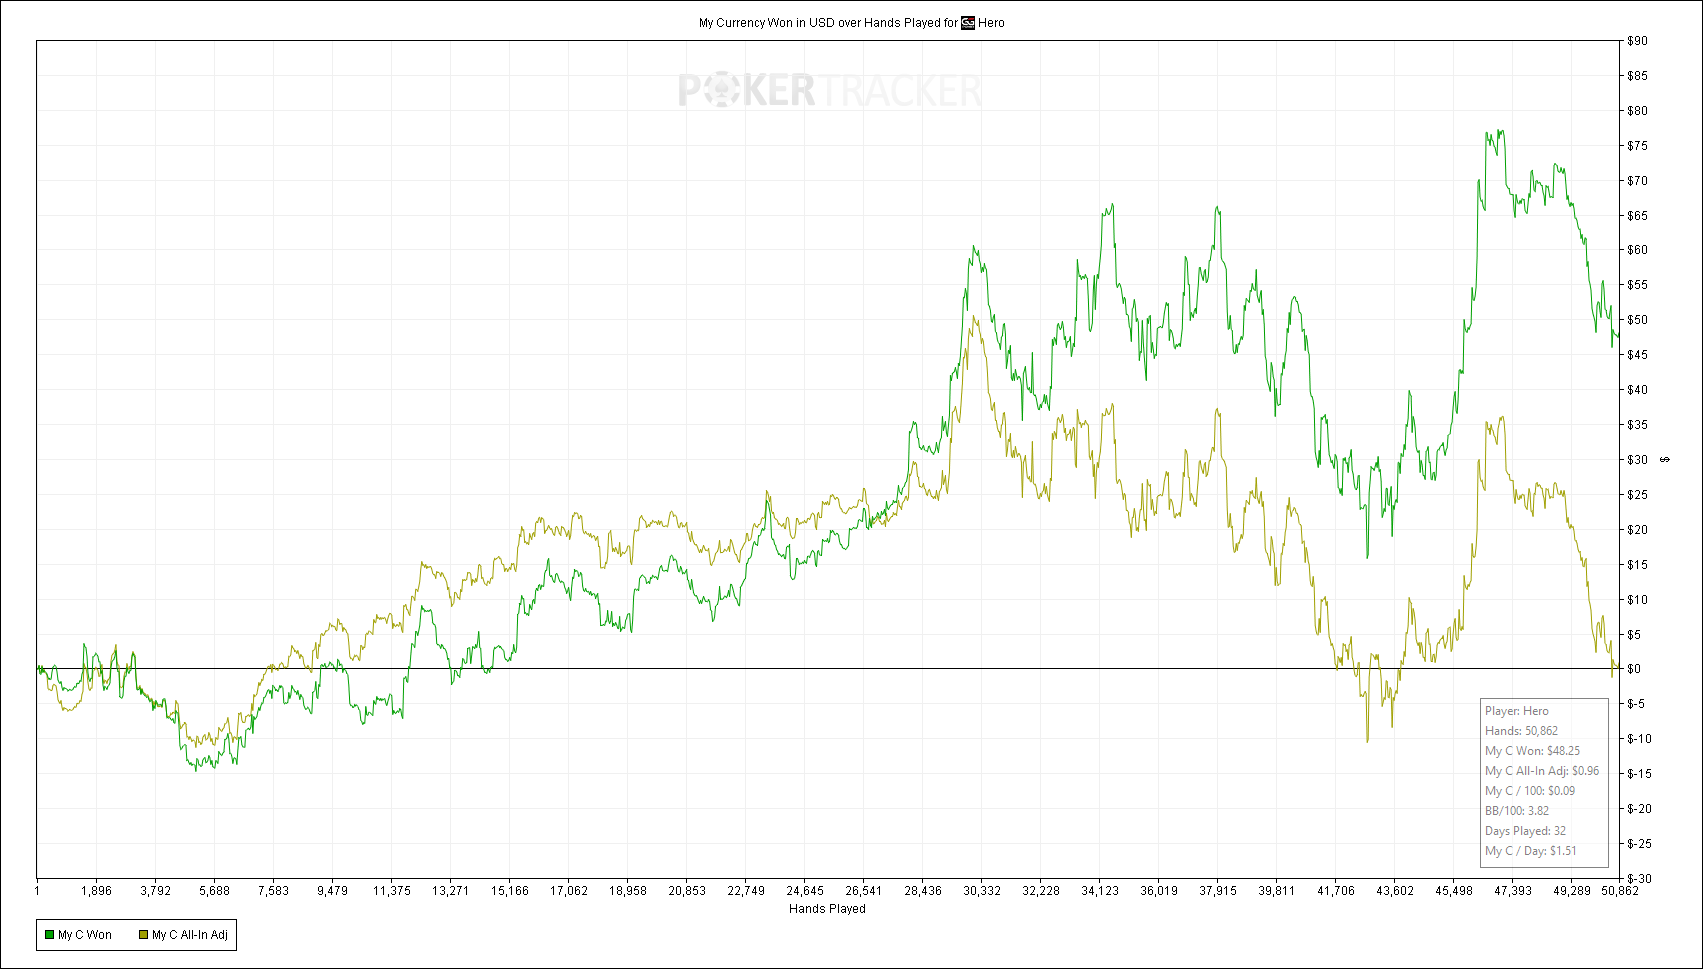The image size is (1703, 969).
Task: Click the "13,271" x-axis label
Action: (x=450, y=891)
